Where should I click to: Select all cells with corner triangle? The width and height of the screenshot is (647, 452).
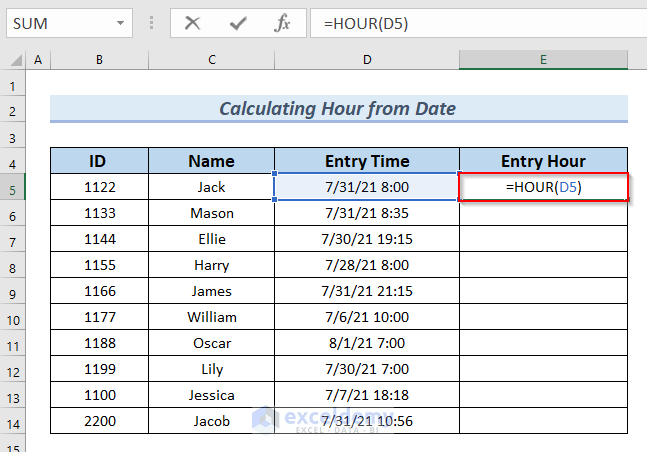point(13,60)
